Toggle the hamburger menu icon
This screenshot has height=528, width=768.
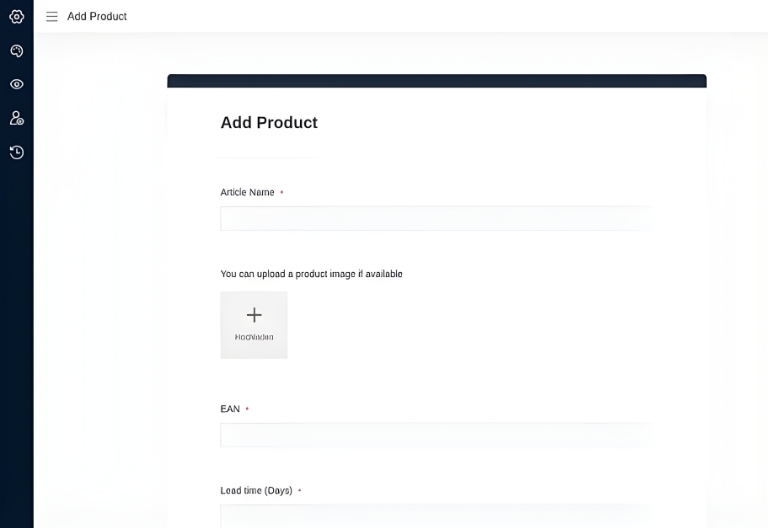52,16
